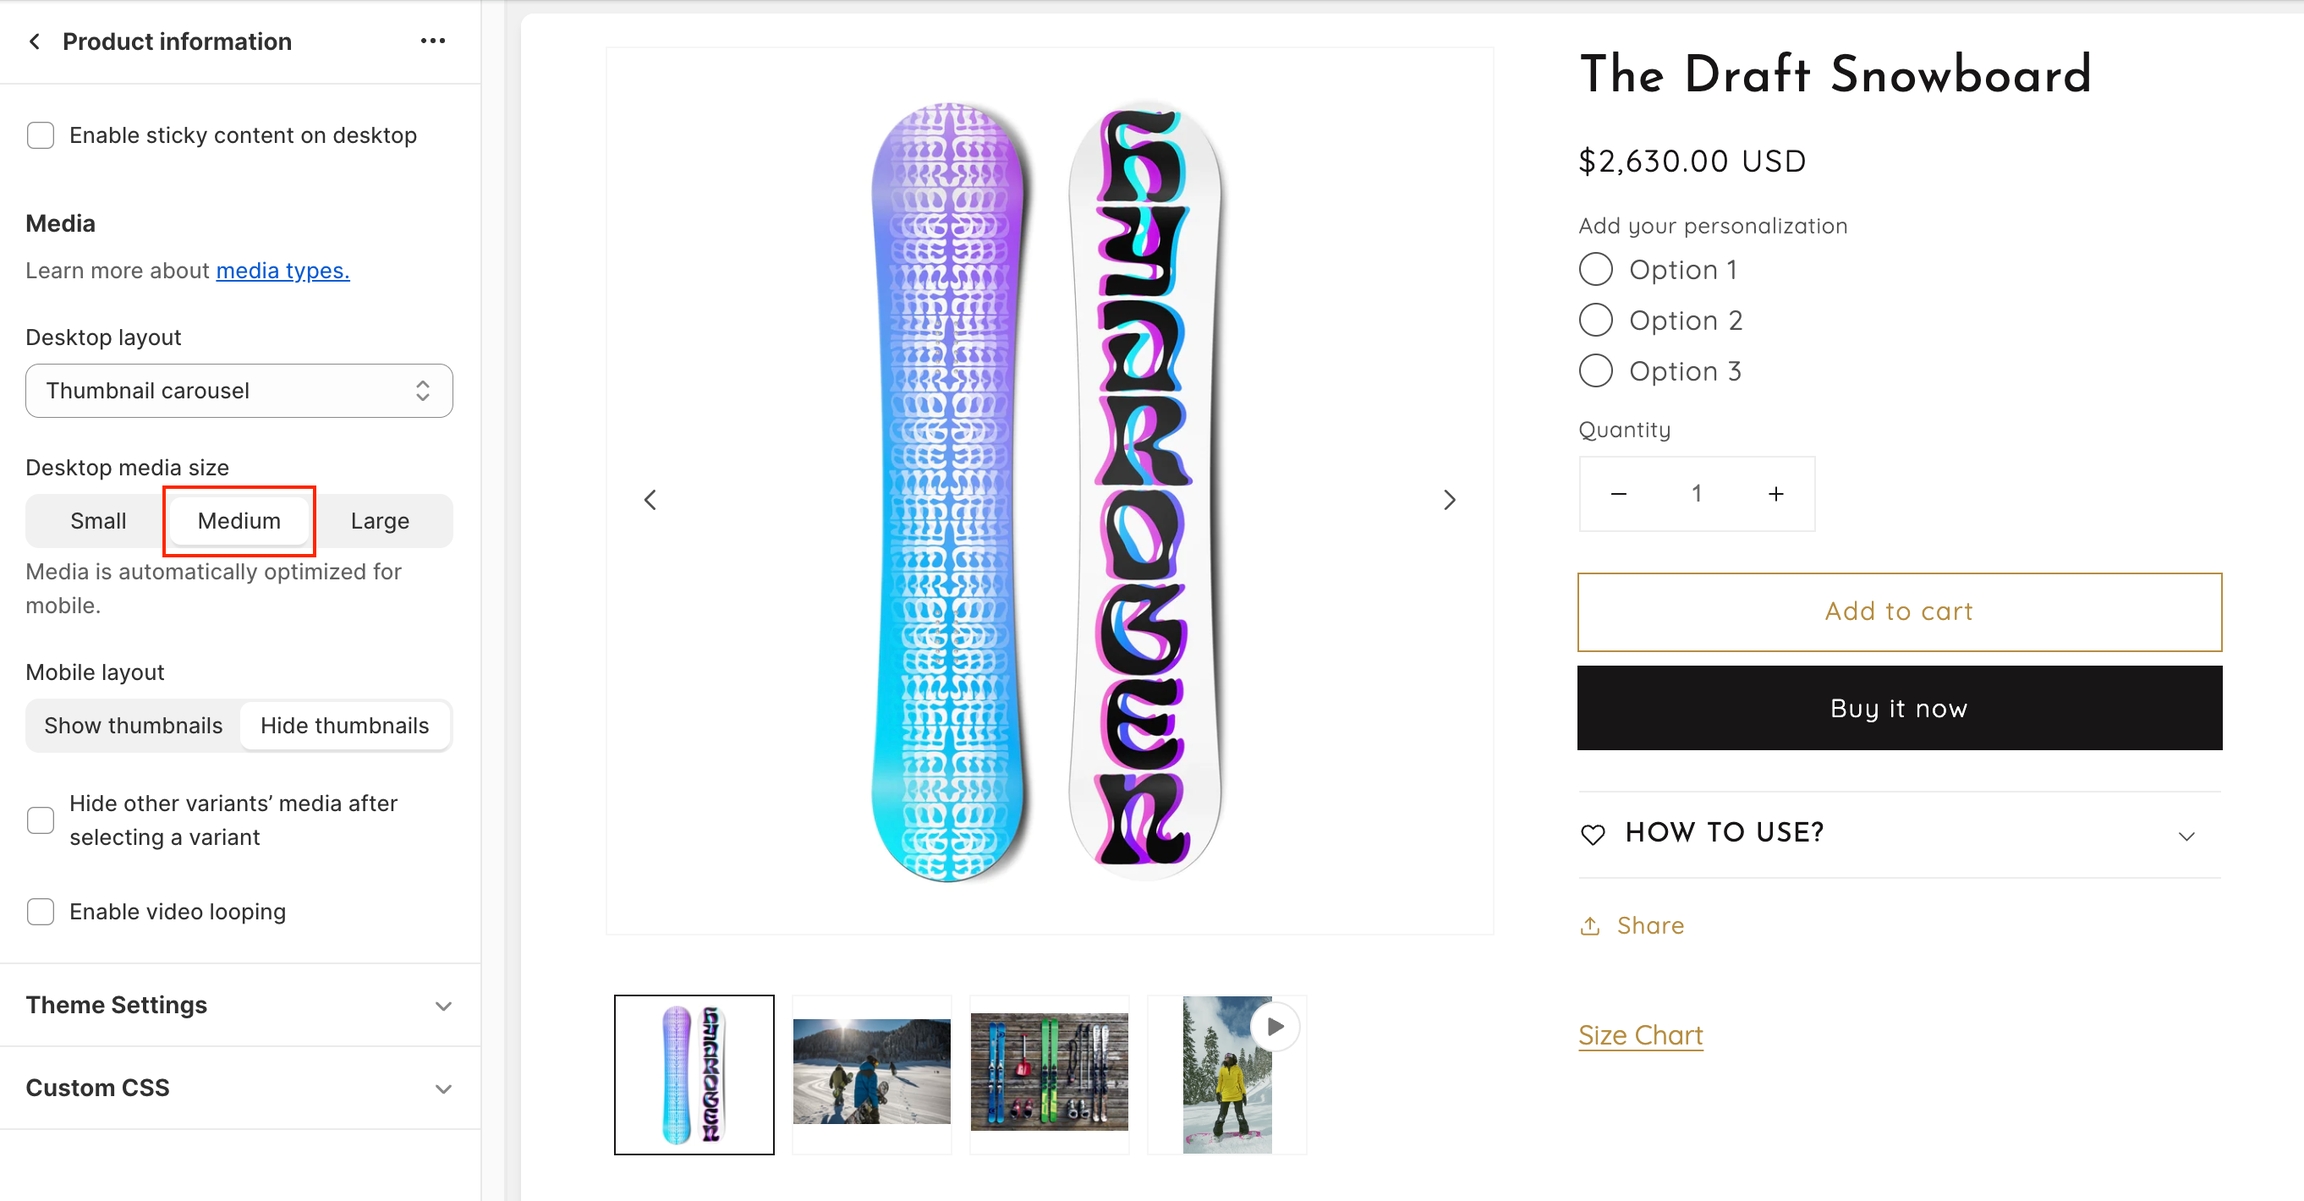Click the Share upload icon
The width and height of the screenshot is (2304, 1201).
(1590, 926)
